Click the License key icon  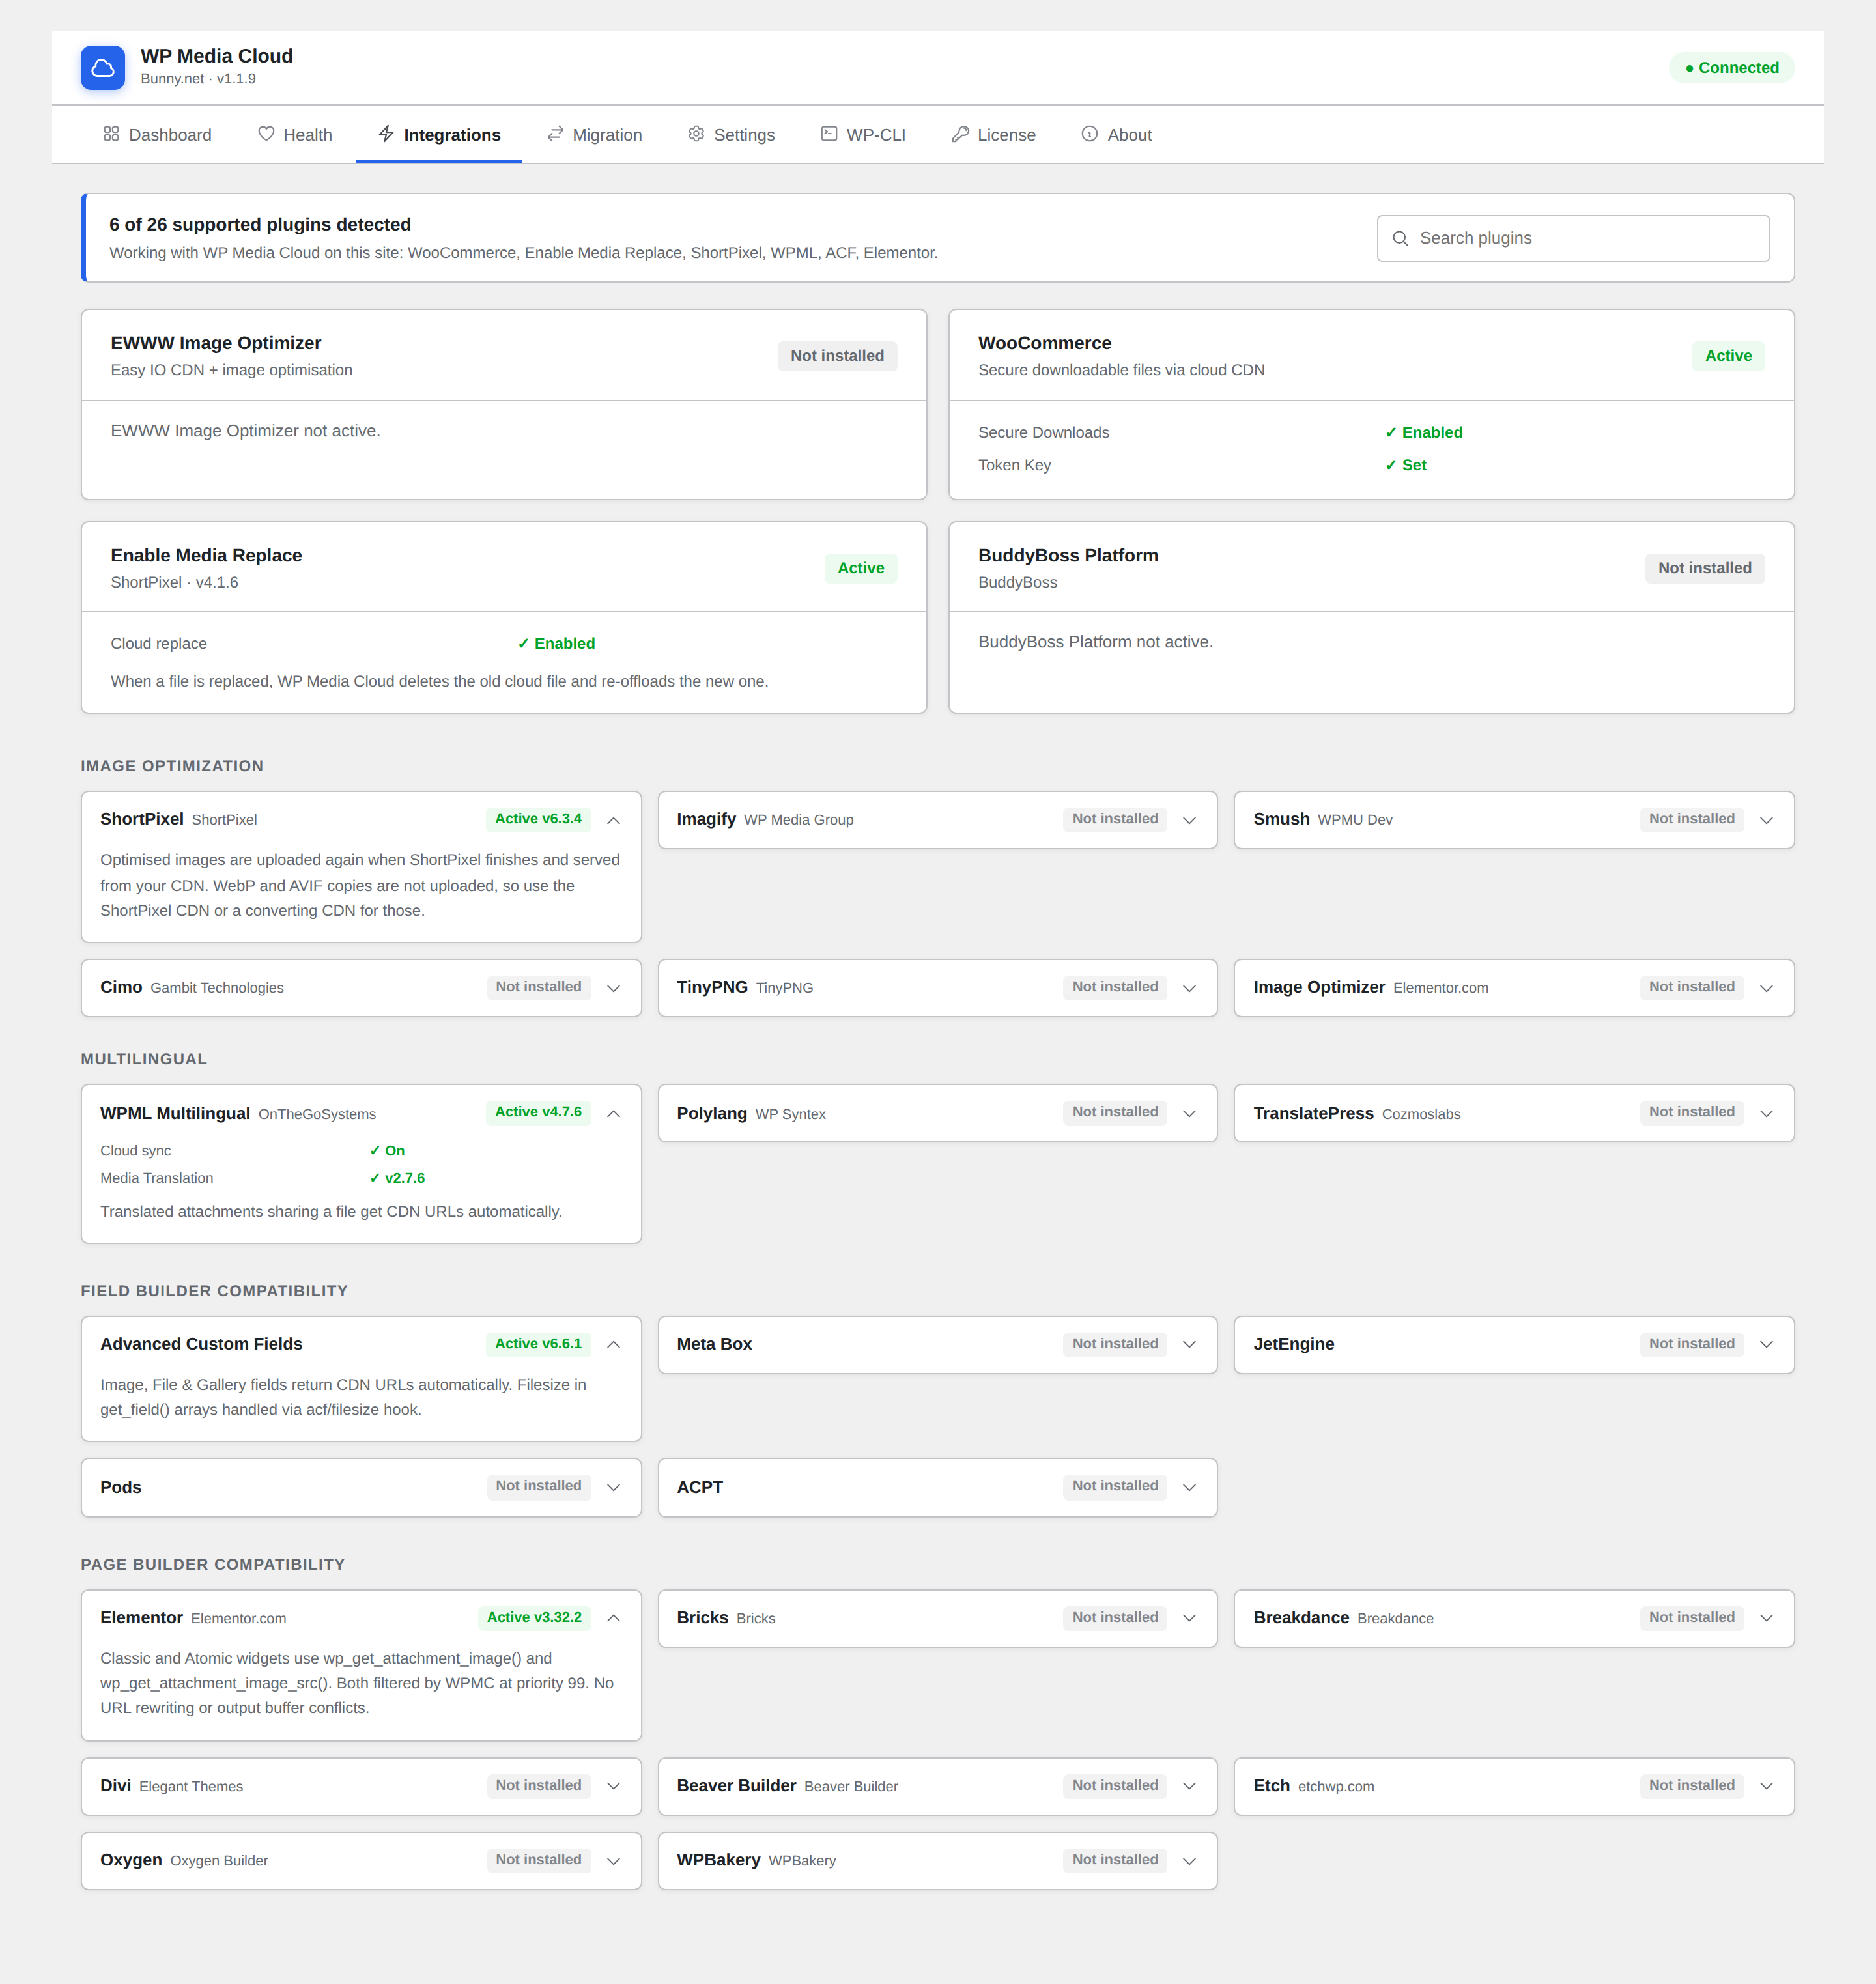click(960, 134)
